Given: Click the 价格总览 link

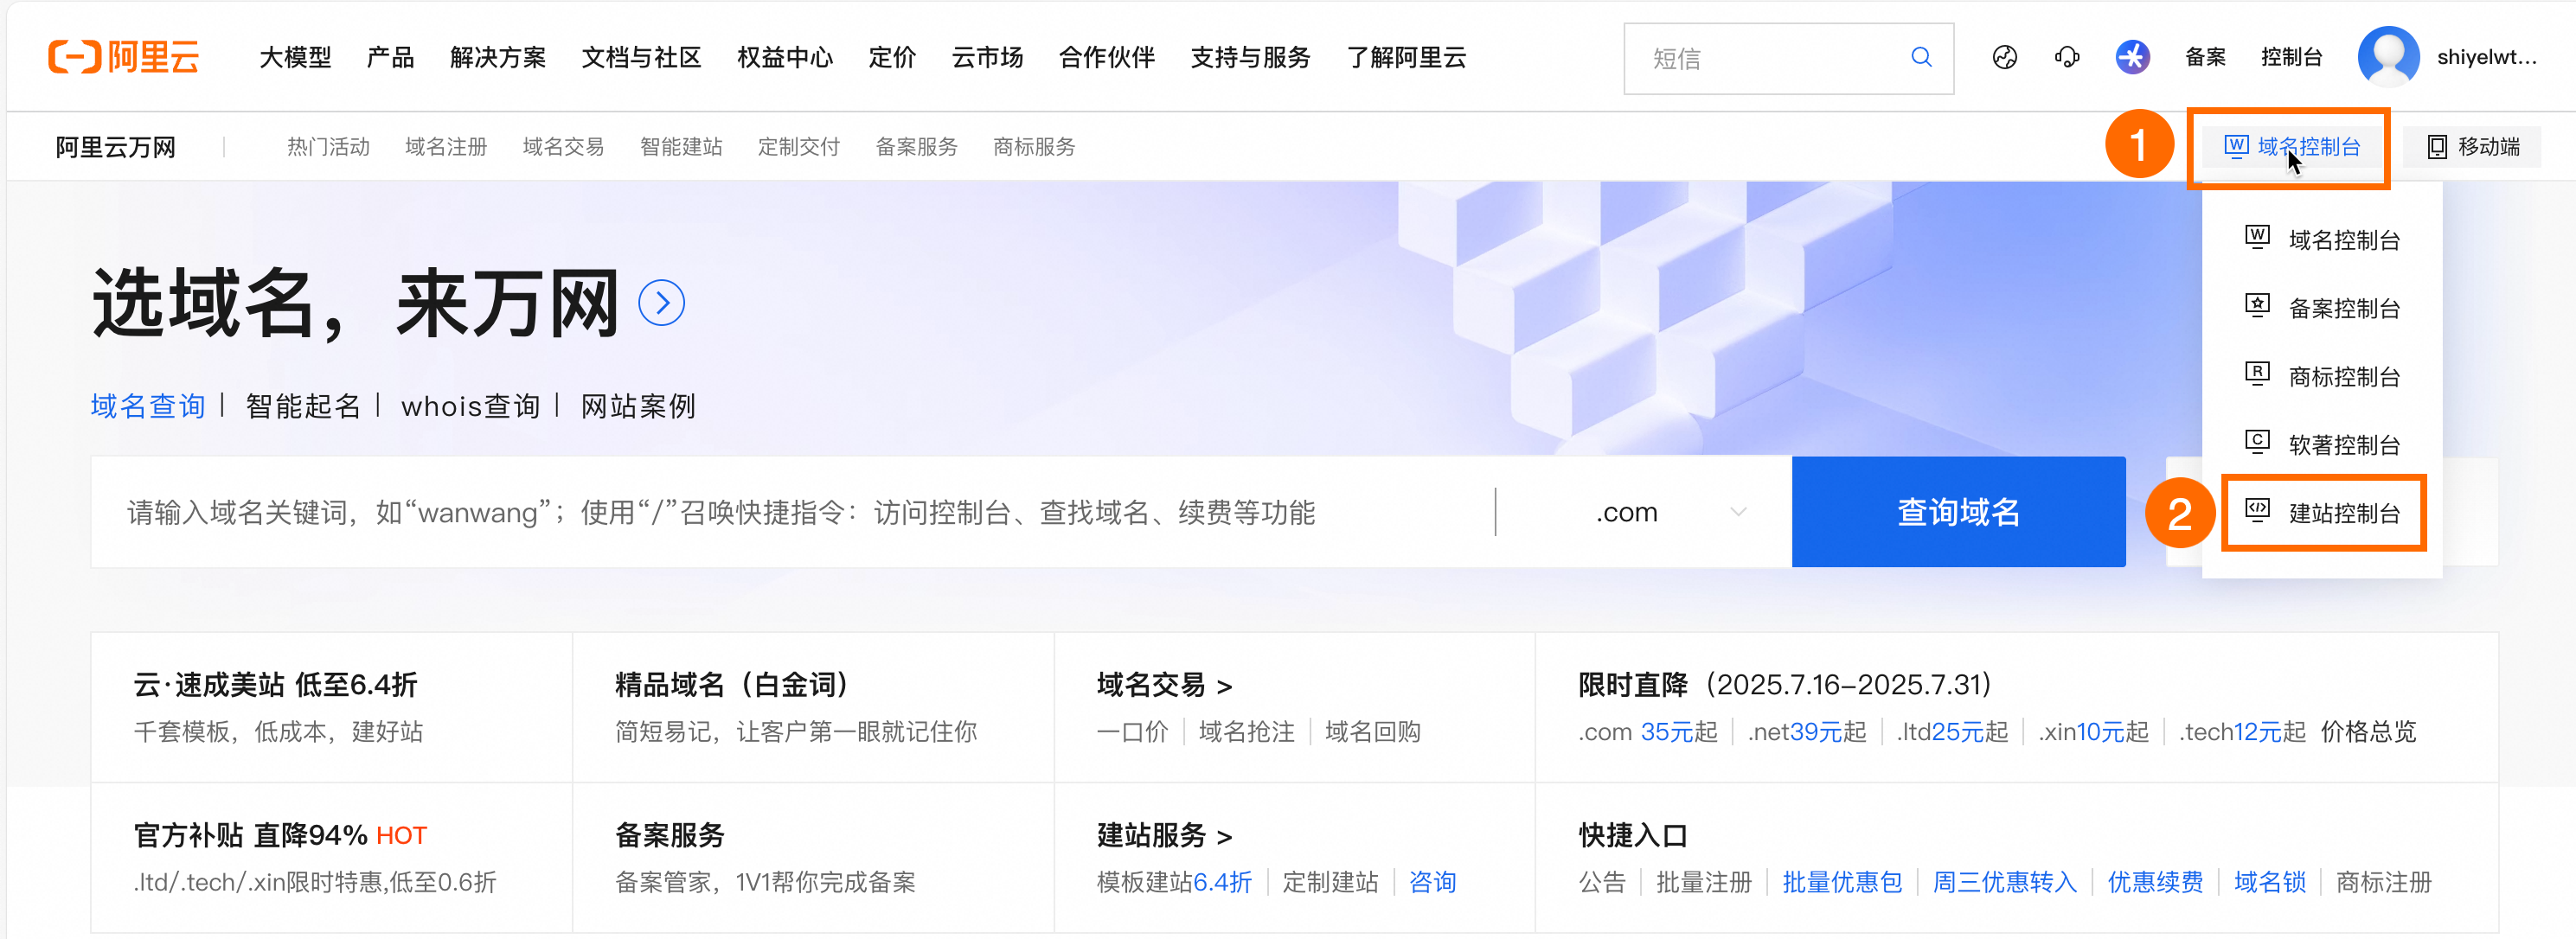Looking at the screenshot, I should coord(2368,732).
